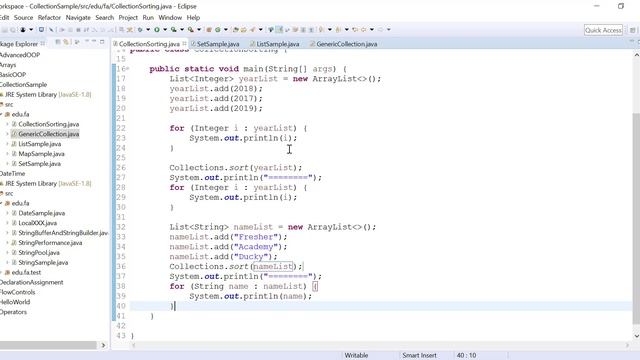640x360 pixels.
Task: Select SetSample.java in Package Explorer tree
Action: [x=39, y=164]
